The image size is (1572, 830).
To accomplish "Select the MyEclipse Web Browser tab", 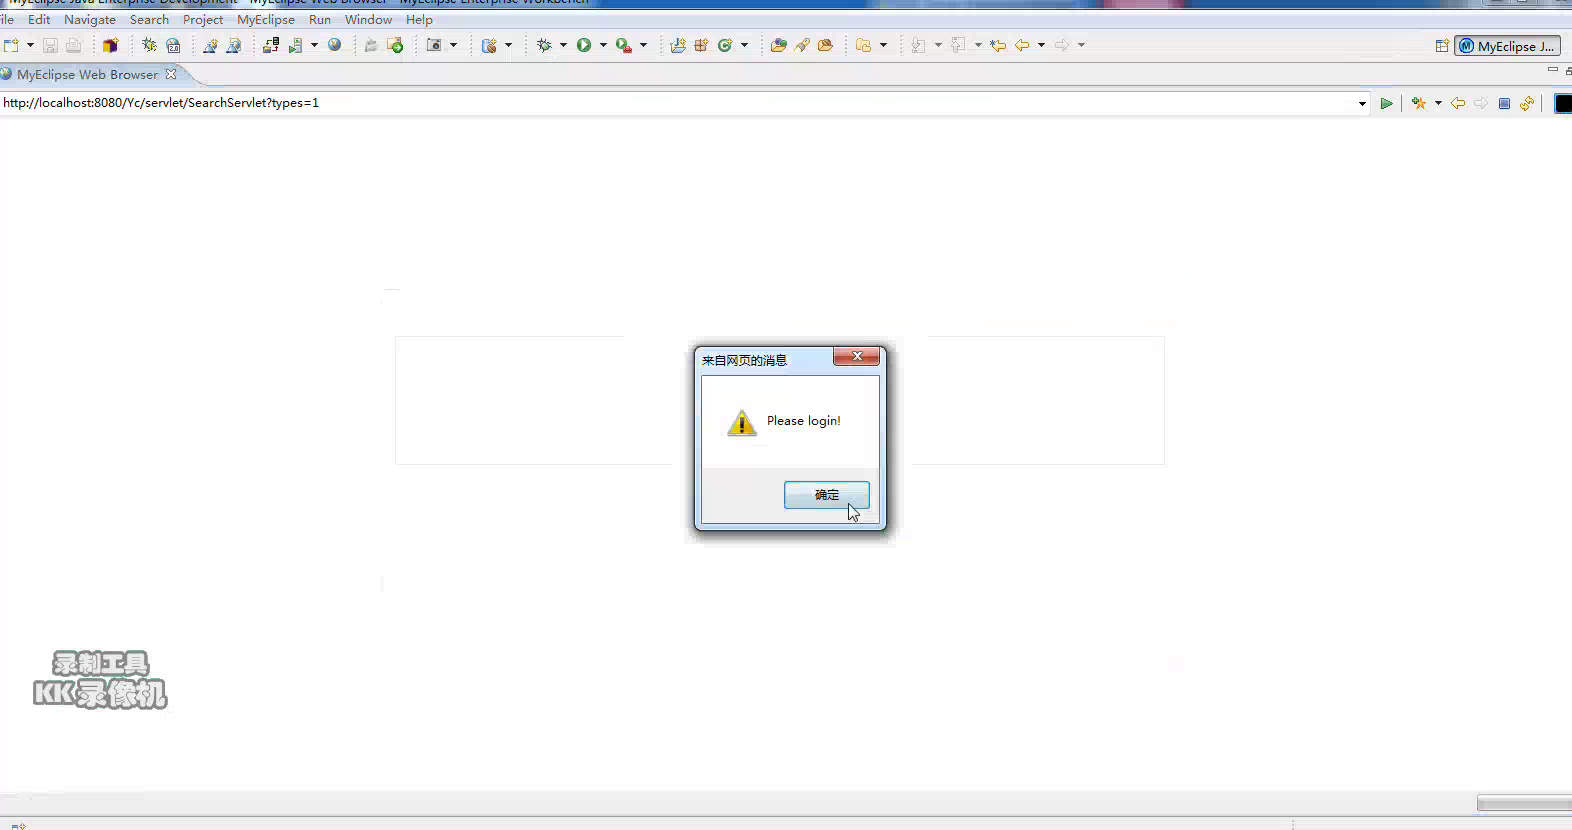I will [87, 74].
